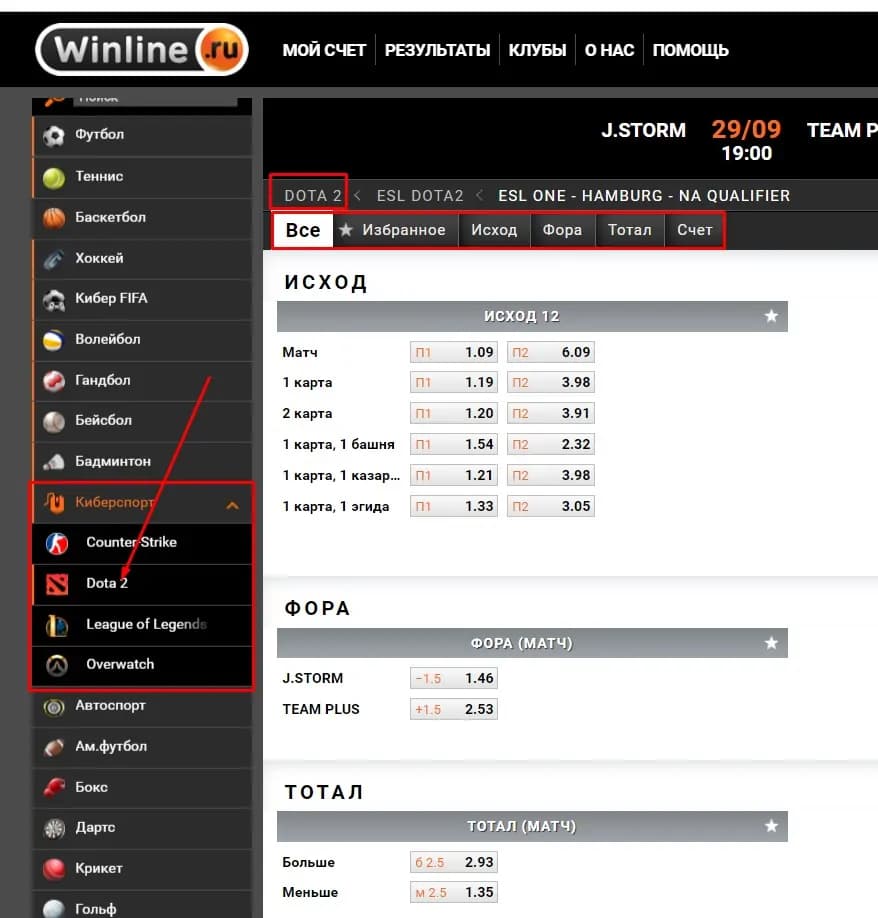Bet on Матч П2 at 6.09
This screenshot has height=918, width=878.
(x=551, y=352)
